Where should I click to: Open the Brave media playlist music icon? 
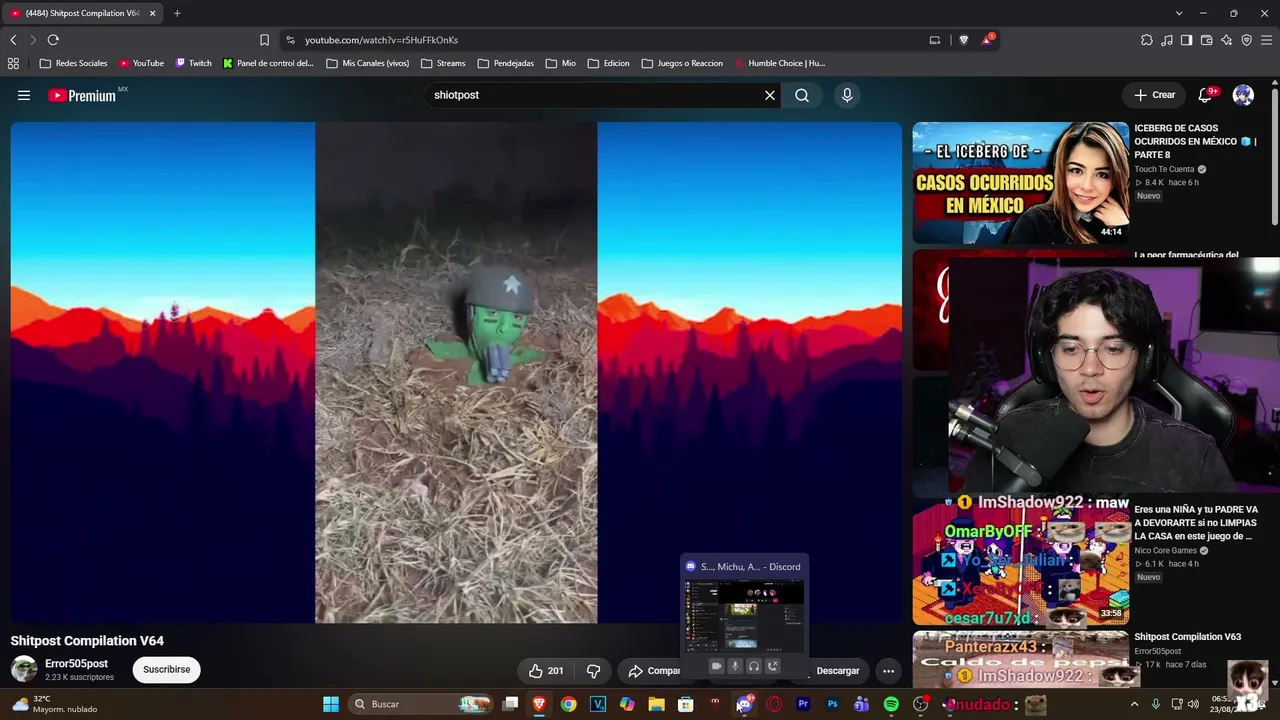(1166, 40)
